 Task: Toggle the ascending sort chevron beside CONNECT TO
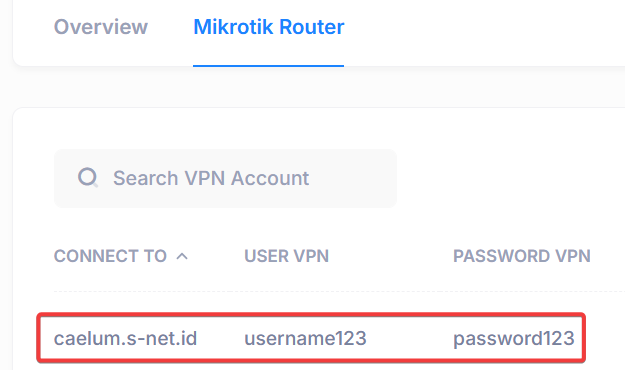pos(182,256)
